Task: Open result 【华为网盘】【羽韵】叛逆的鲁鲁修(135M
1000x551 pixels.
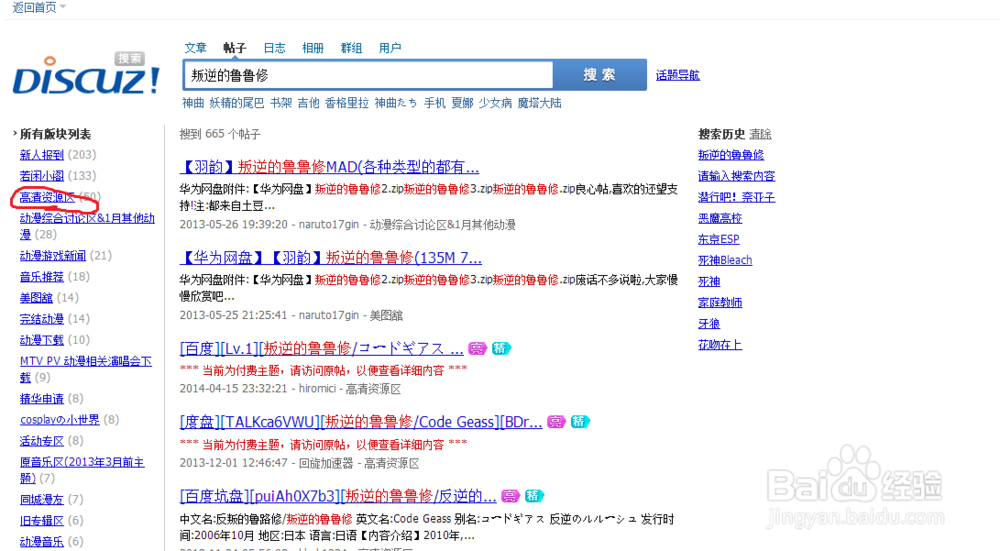Action: (x=330, y=258)
